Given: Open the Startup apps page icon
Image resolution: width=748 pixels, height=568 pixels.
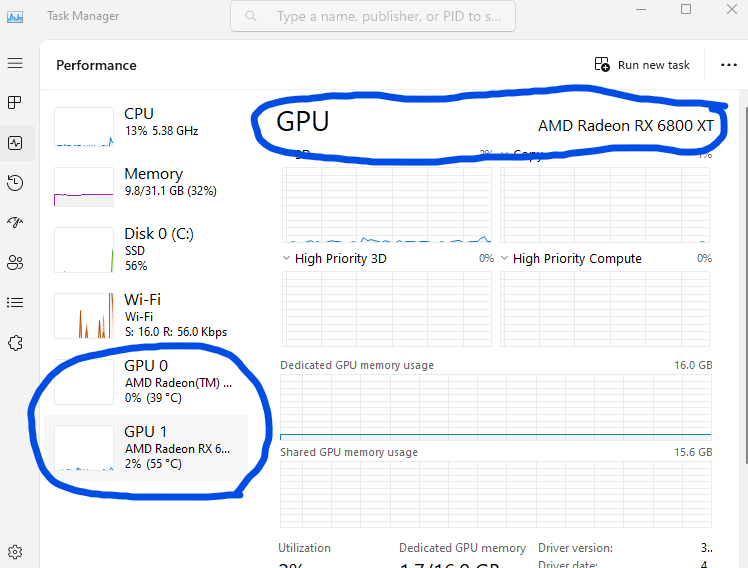Looking at the screenshot, I should 15,222.
